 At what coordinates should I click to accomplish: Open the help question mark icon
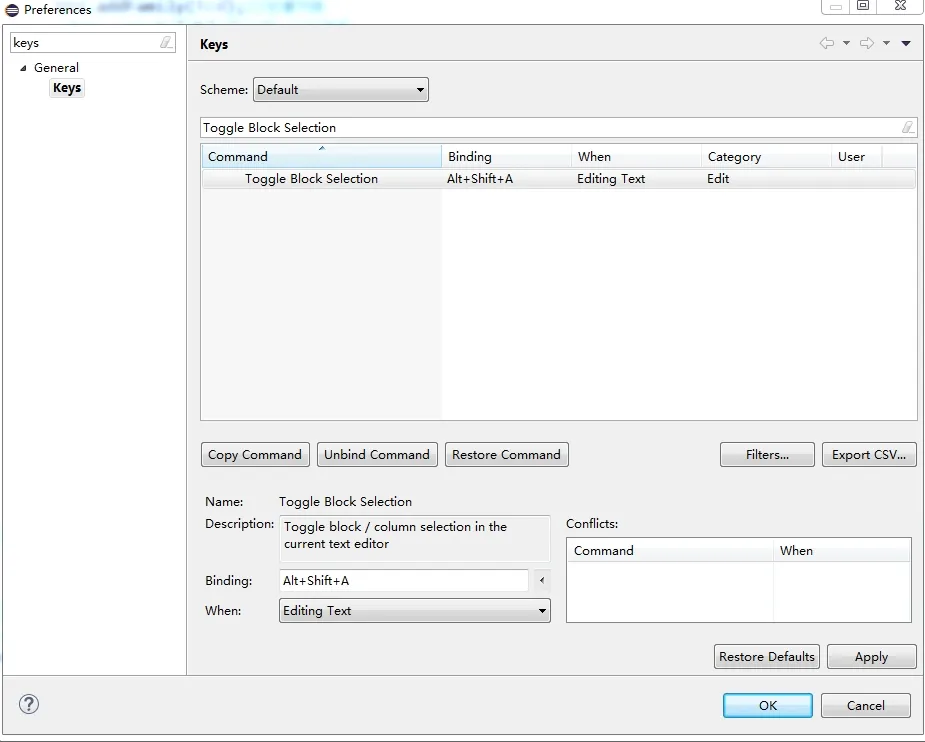pos(29,704)
